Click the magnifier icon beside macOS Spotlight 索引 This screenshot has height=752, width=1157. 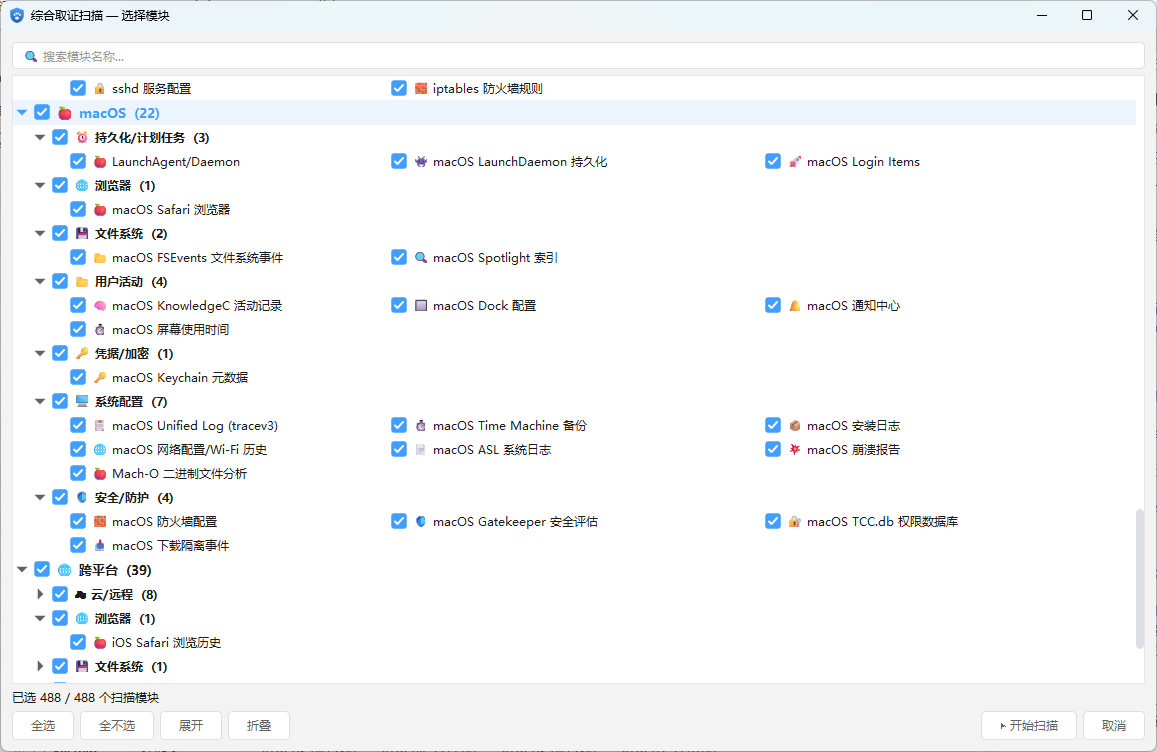point(421,258)
